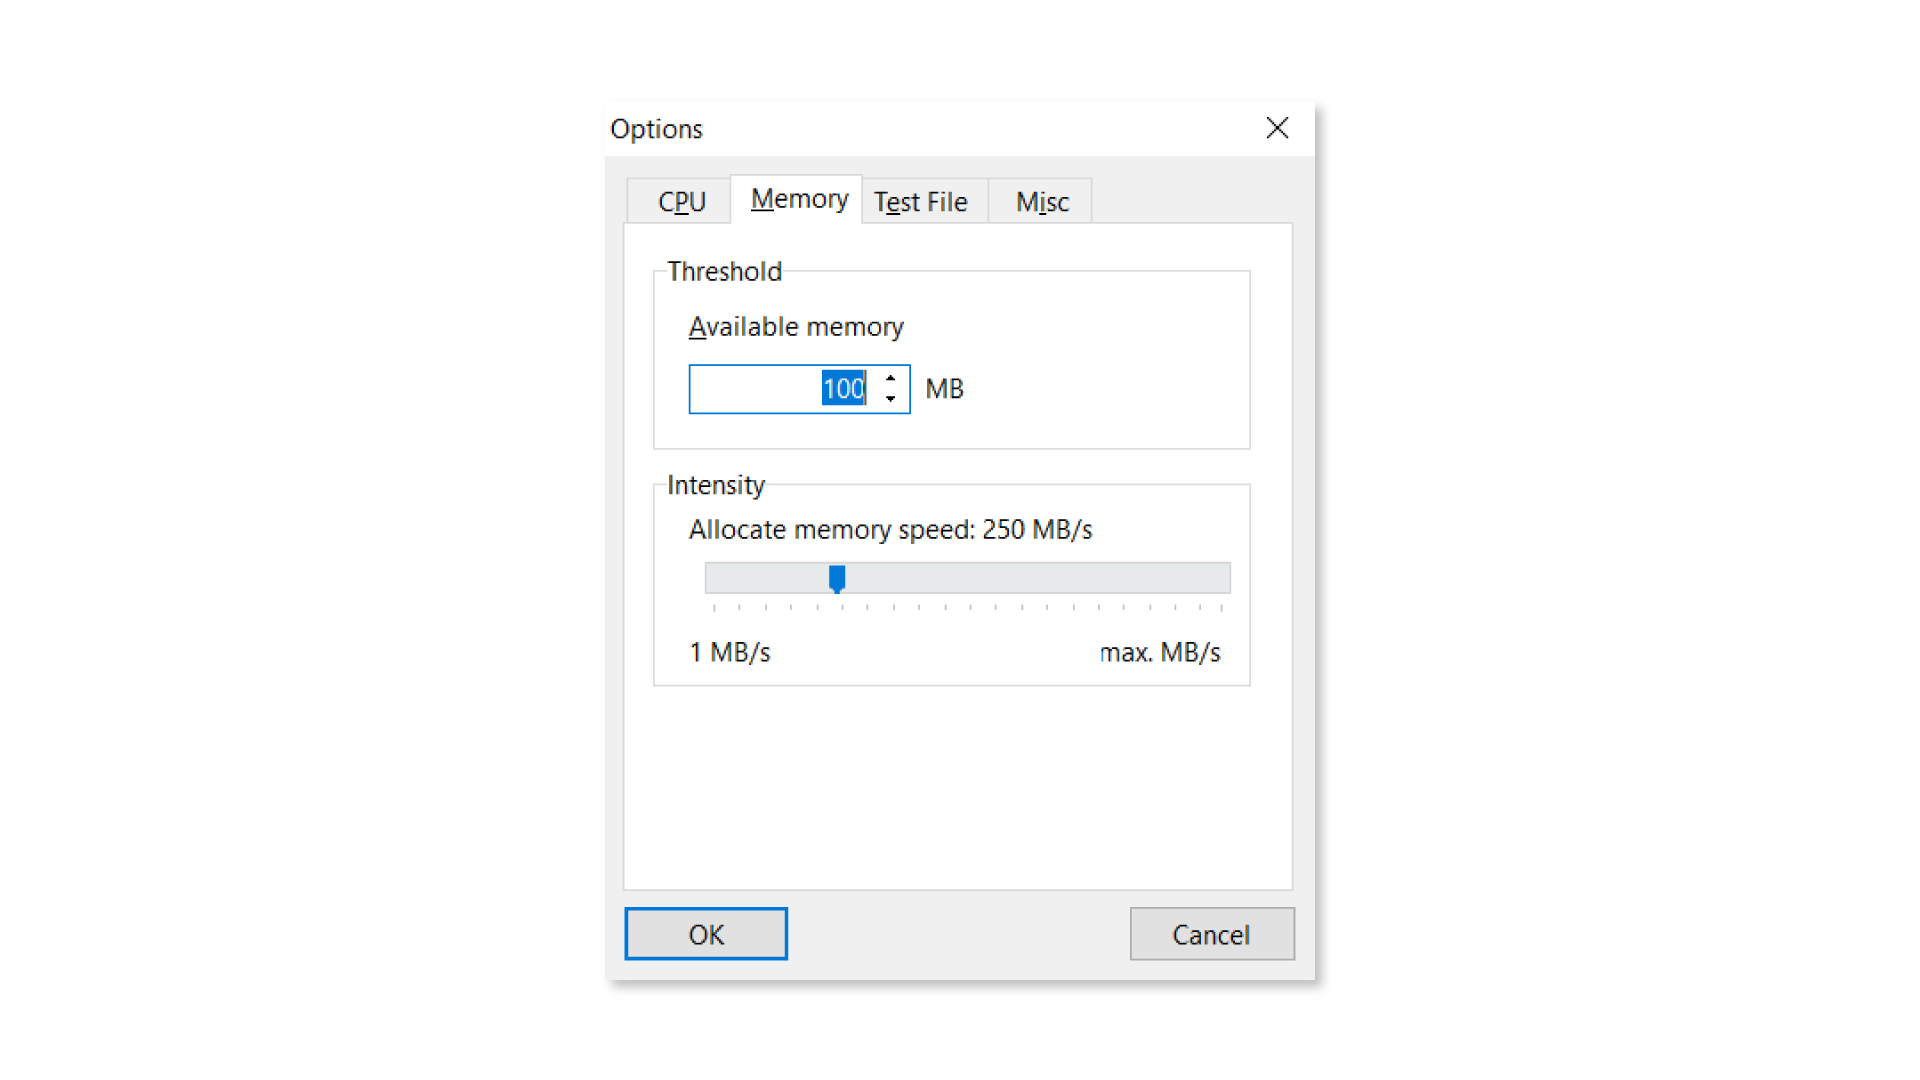Close the Options dialog window

coord(1277,128)
